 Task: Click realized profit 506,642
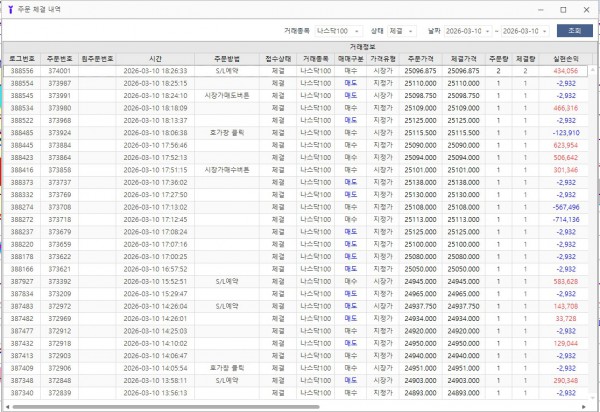pyautogui.click(x=566, y=158)
